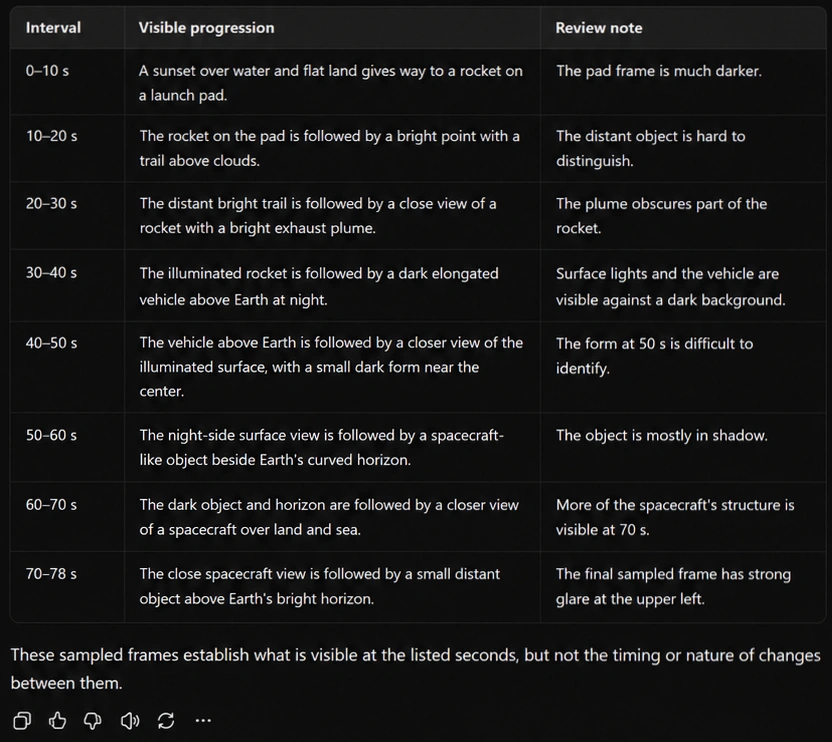Click the note "The distant object is hard to distinguish."
Screen dimensions: 832x742
[651, 148]
